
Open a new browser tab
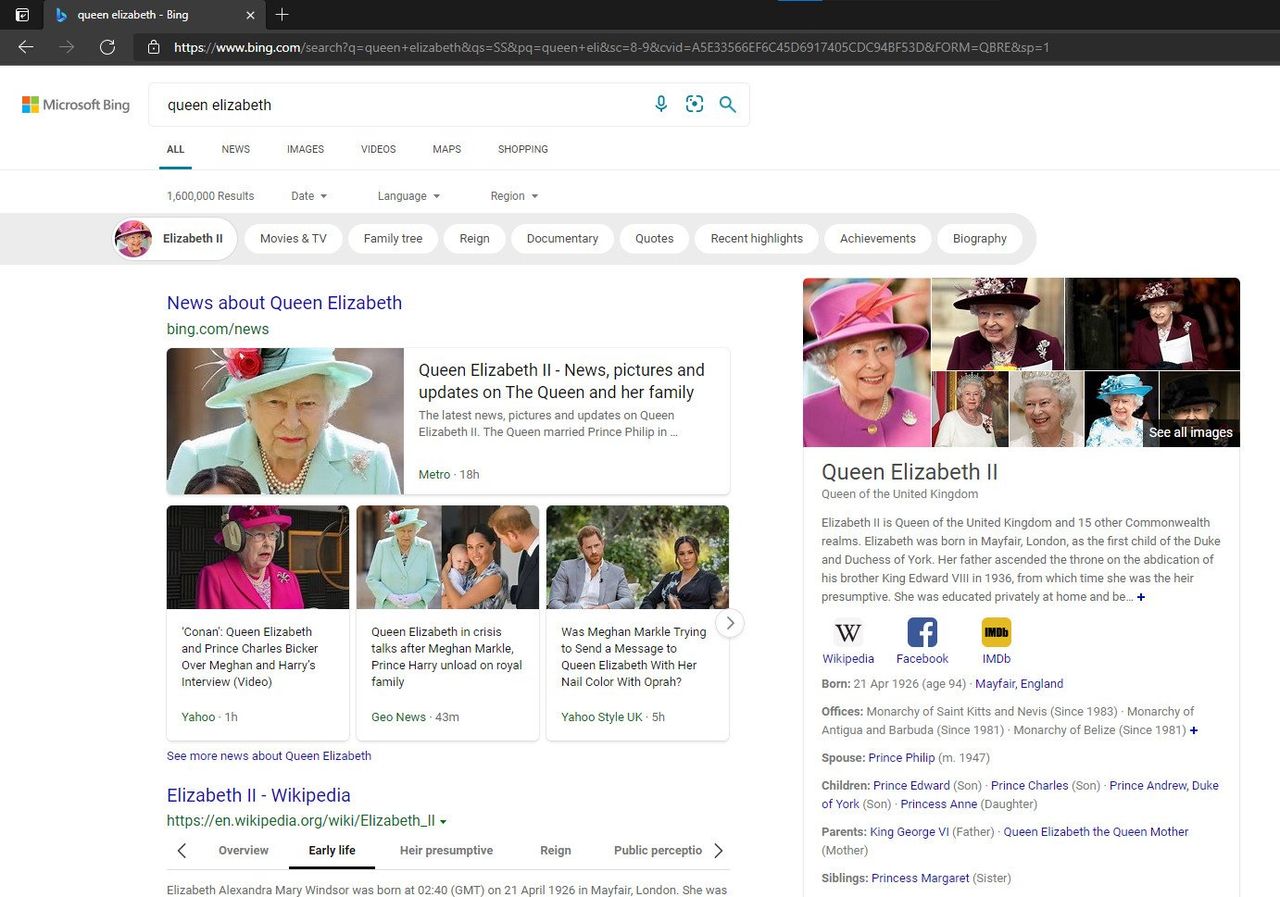(282, 14)
